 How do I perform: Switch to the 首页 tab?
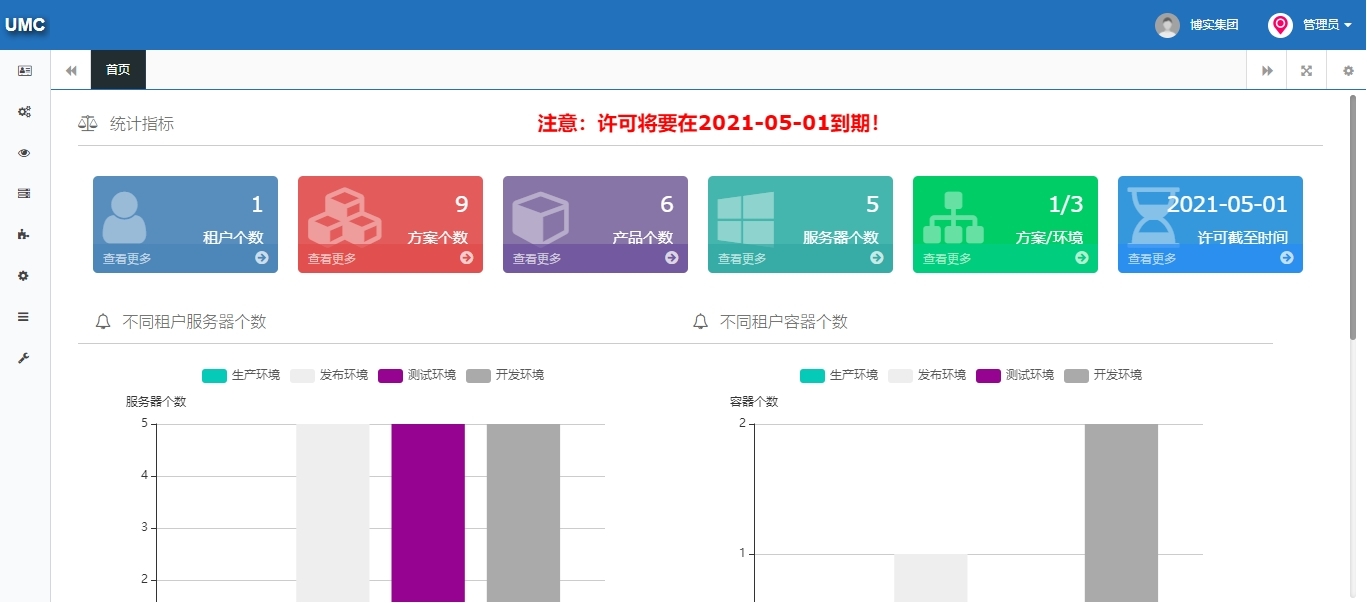(118, 70)
